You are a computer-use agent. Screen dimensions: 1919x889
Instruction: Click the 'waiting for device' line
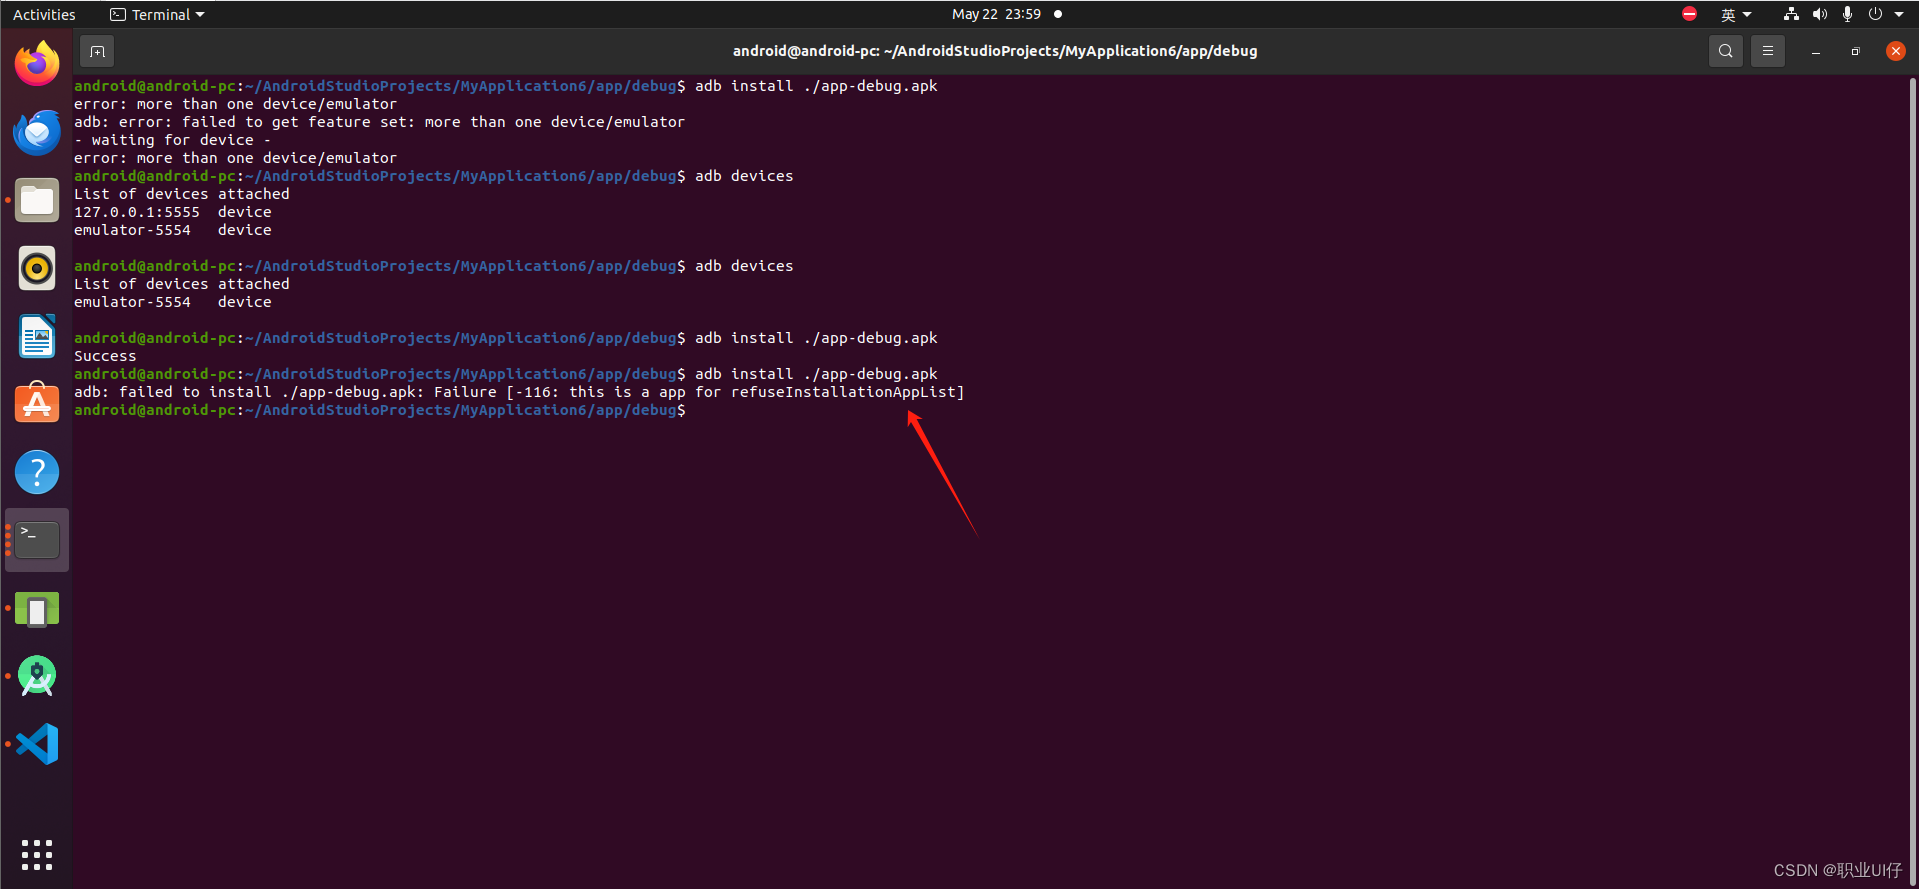[x=173, y=140]
